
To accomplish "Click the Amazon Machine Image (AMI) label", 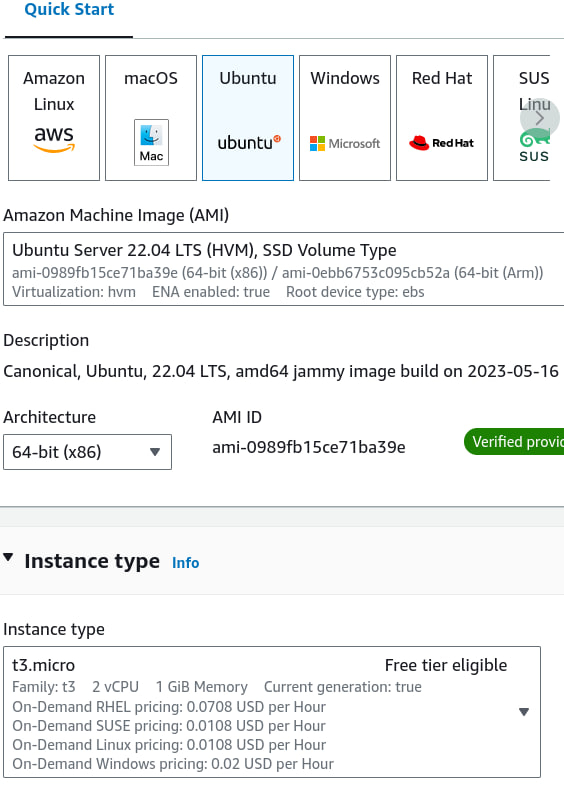I will point(116,215).
